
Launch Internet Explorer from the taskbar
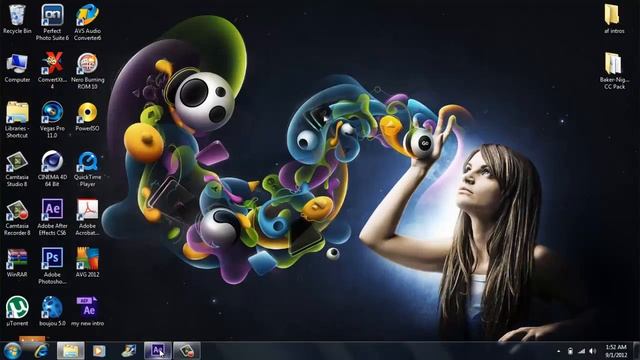pyautogui.click(x=41, y=351)
